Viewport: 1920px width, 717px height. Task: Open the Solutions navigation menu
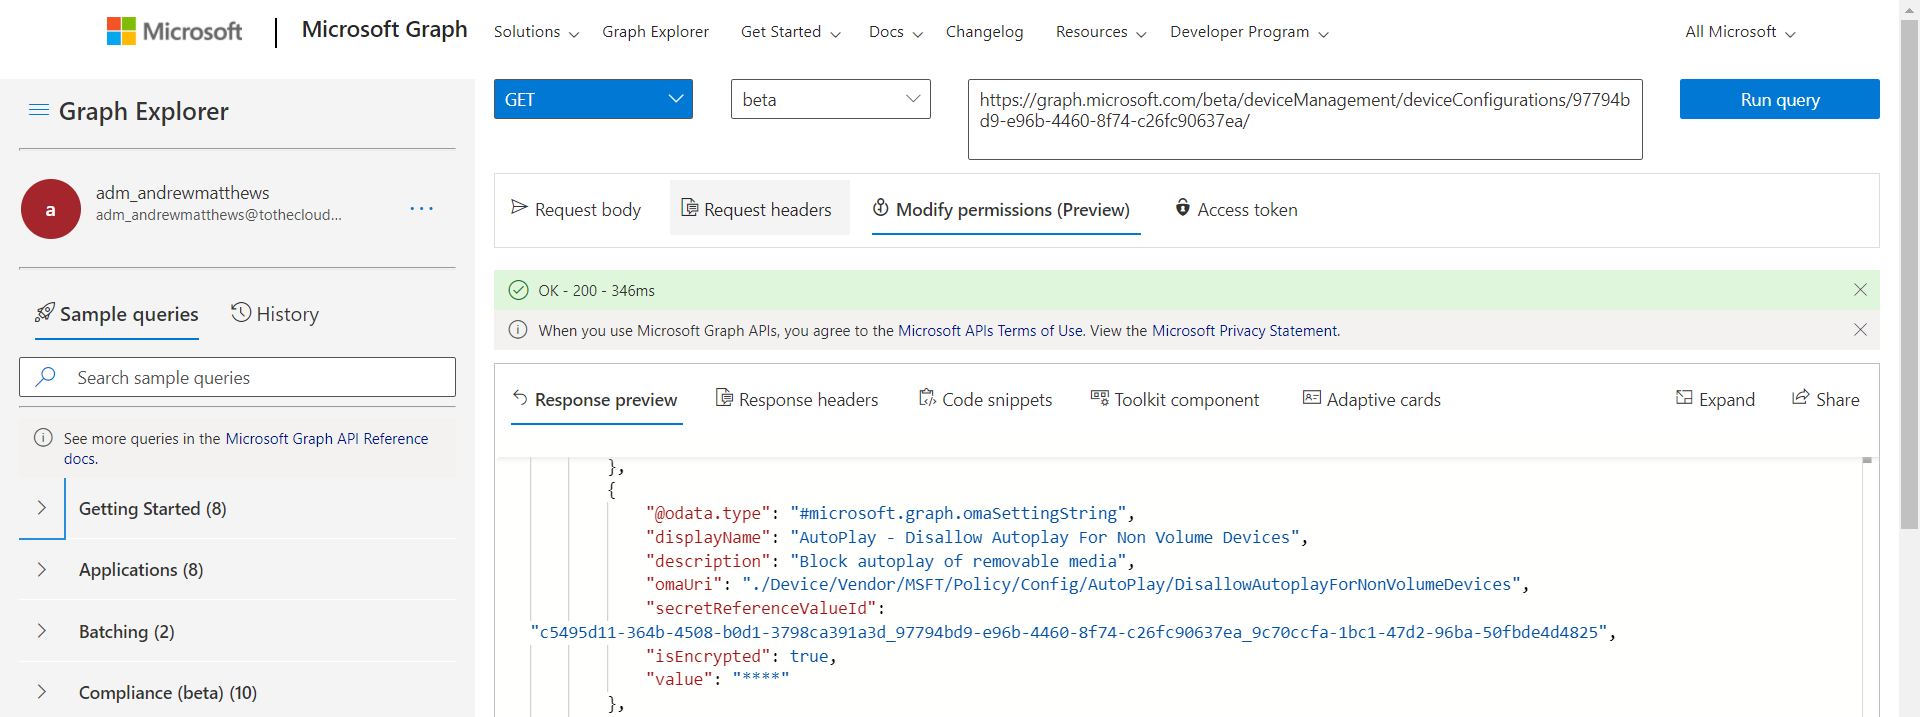point(536,32)
